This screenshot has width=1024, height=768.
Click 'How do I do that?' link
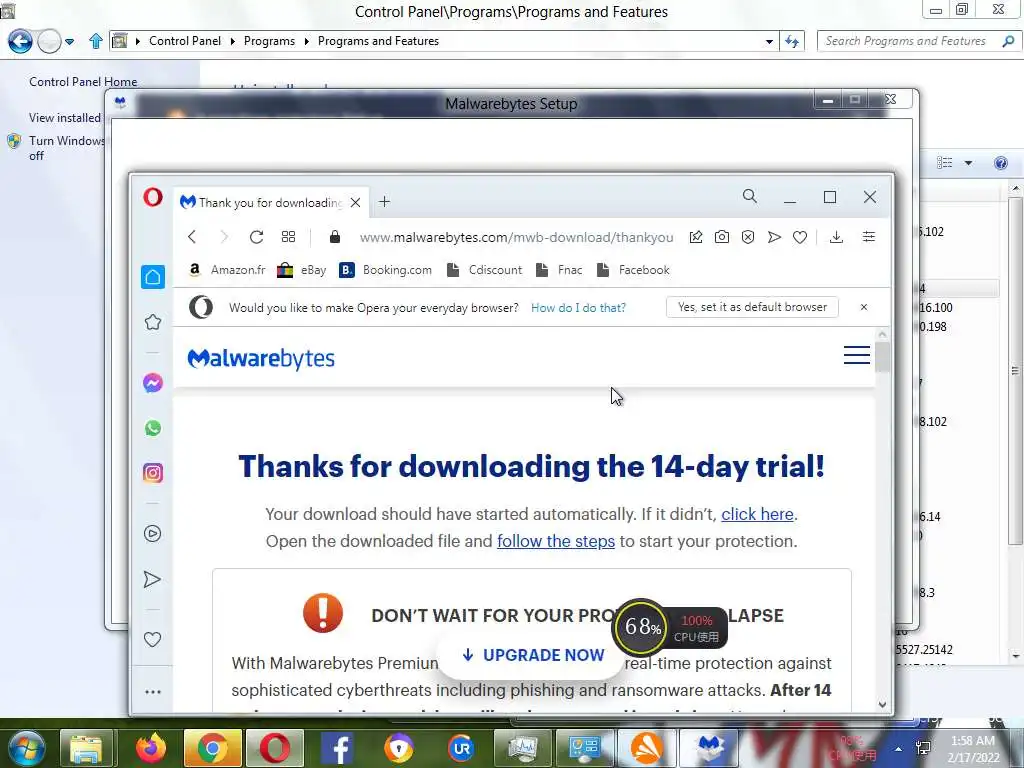[x=578, y=308]
